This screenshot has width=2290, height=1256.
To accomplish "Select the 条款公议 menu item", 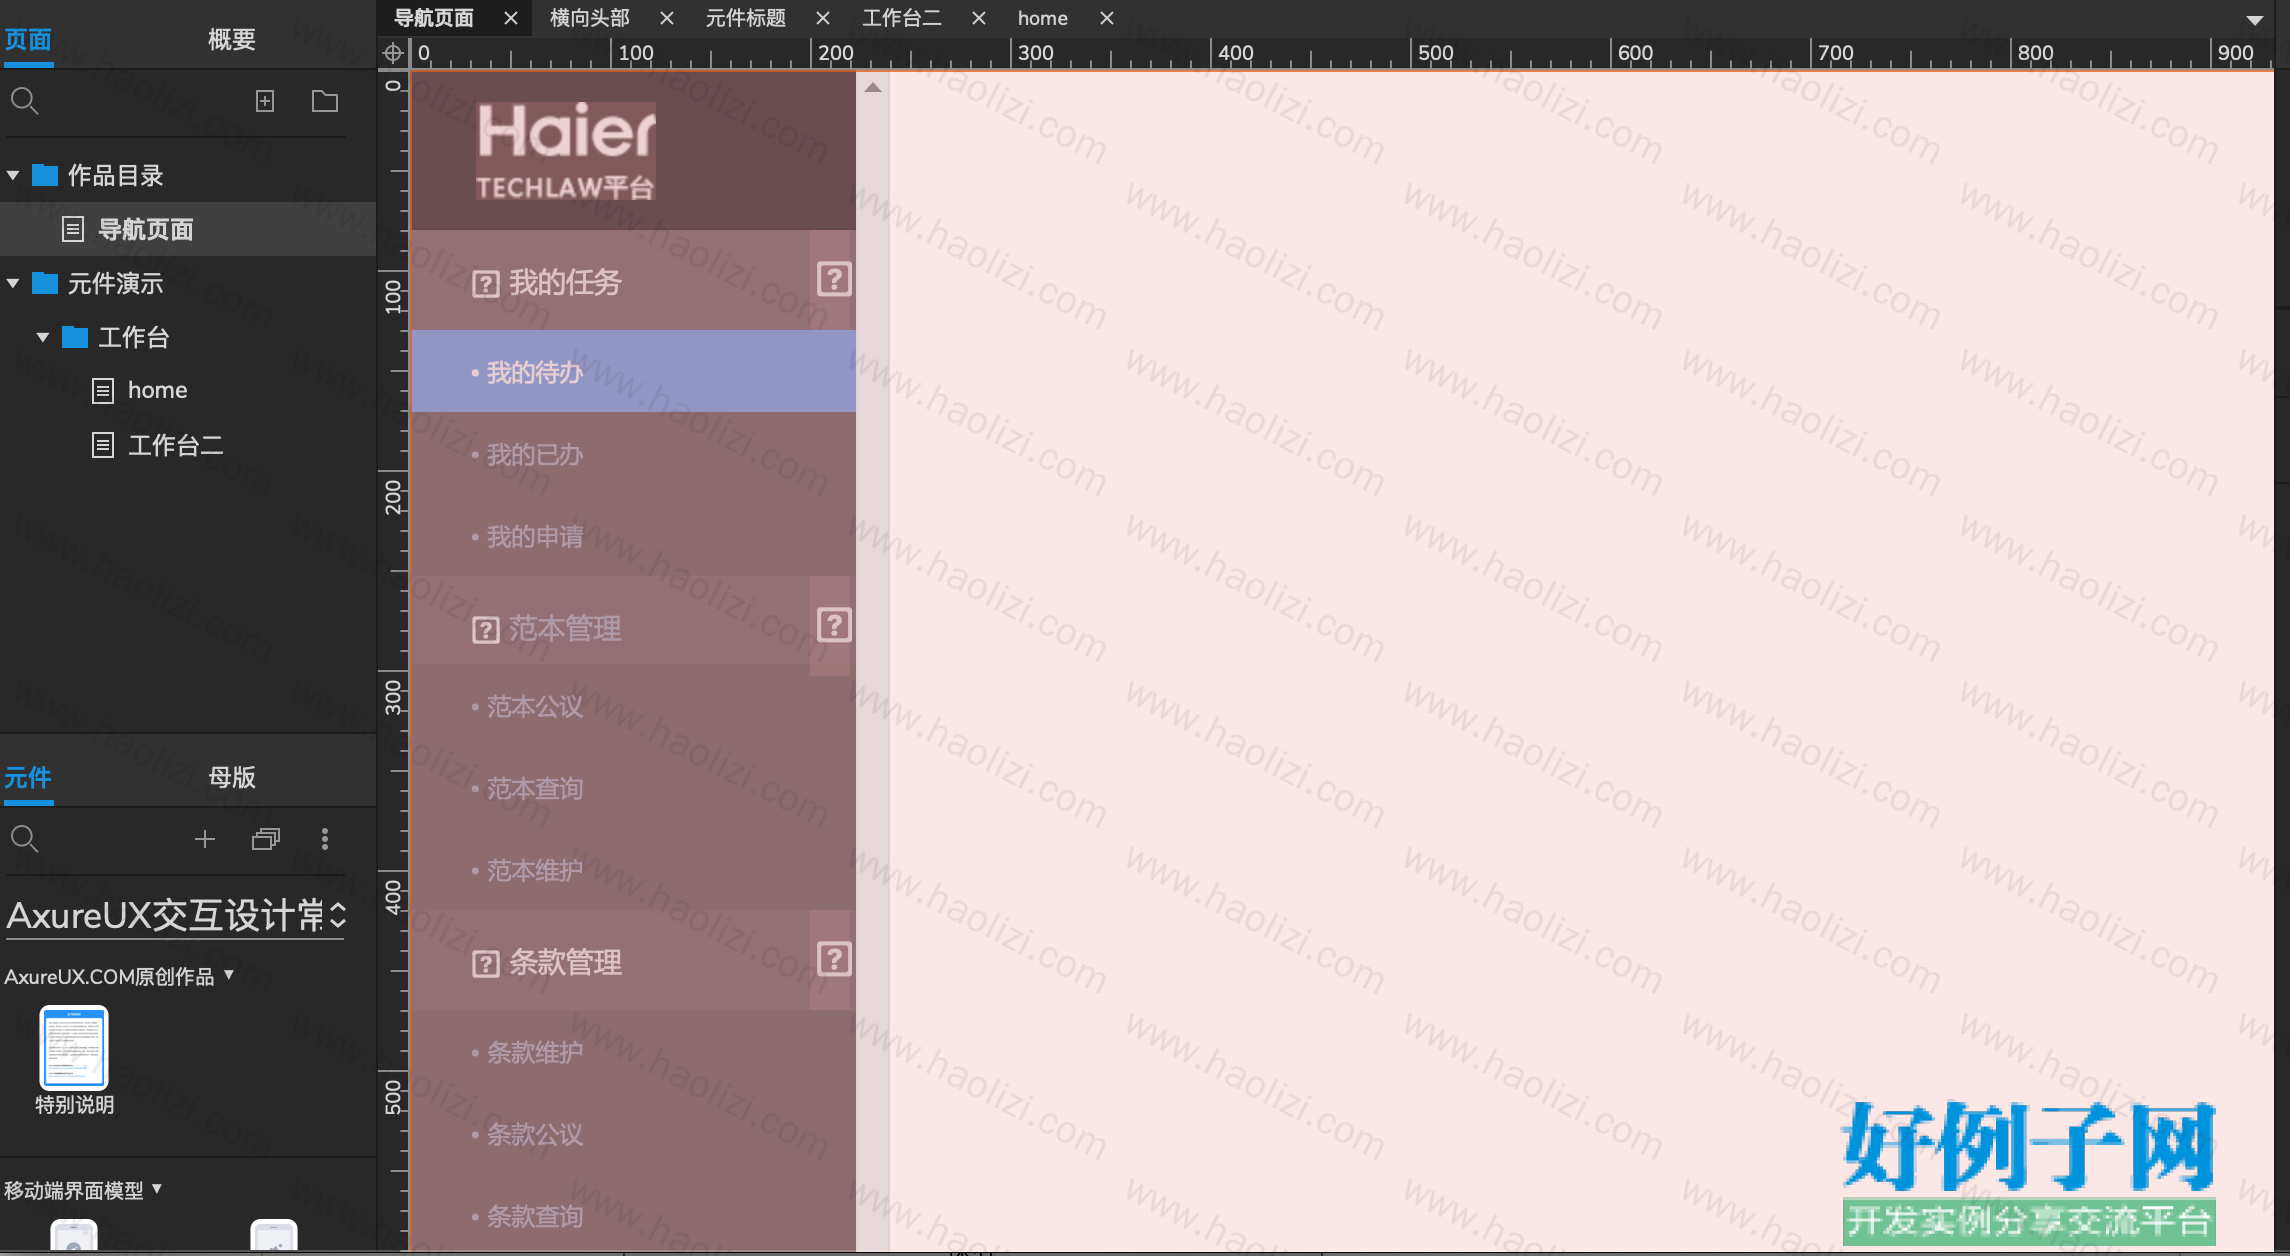I will [633, 1134].
